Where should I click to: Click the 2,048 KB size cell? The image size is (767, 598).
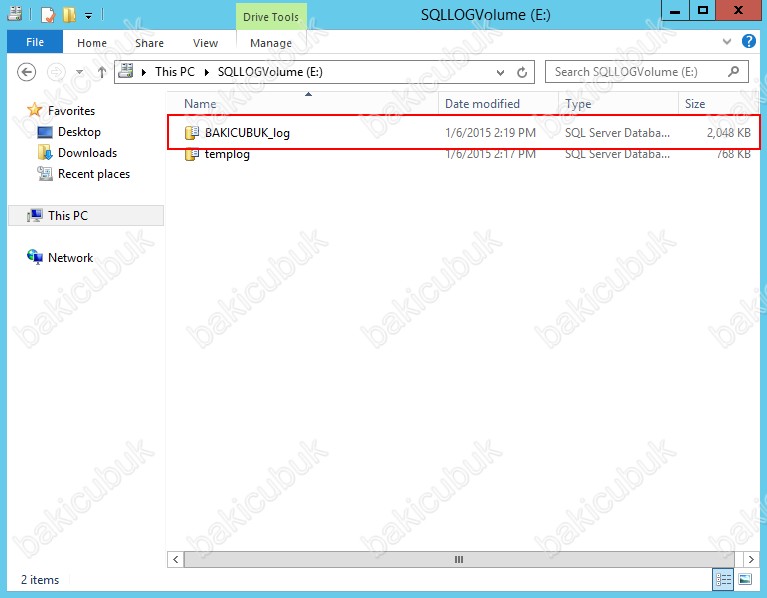coord(728,133)
